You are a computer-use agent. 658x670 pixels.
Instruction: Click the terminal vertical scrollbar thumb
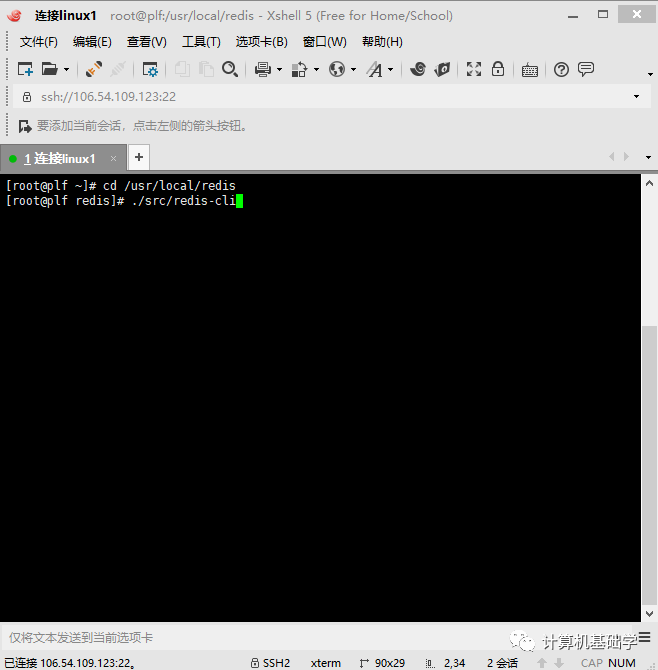tap(649, 466)
